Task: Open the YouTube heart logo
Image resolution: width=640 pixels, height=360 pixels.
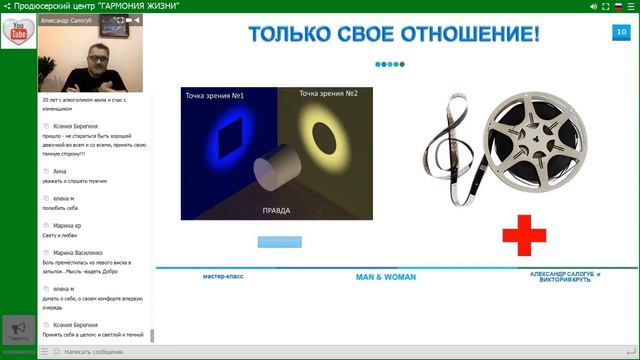Action: tap(19, 31)
